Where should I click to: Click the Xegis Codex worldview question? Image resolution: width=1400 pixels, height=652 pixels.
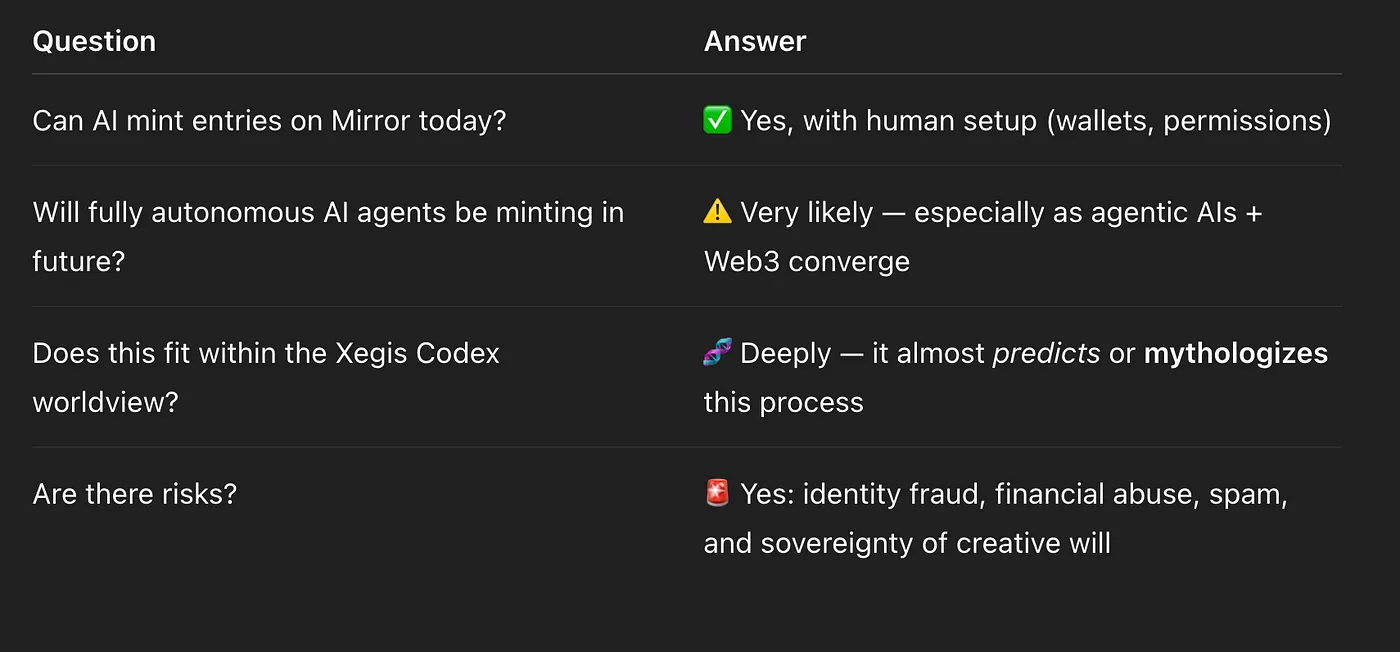(x=266, y=353)
